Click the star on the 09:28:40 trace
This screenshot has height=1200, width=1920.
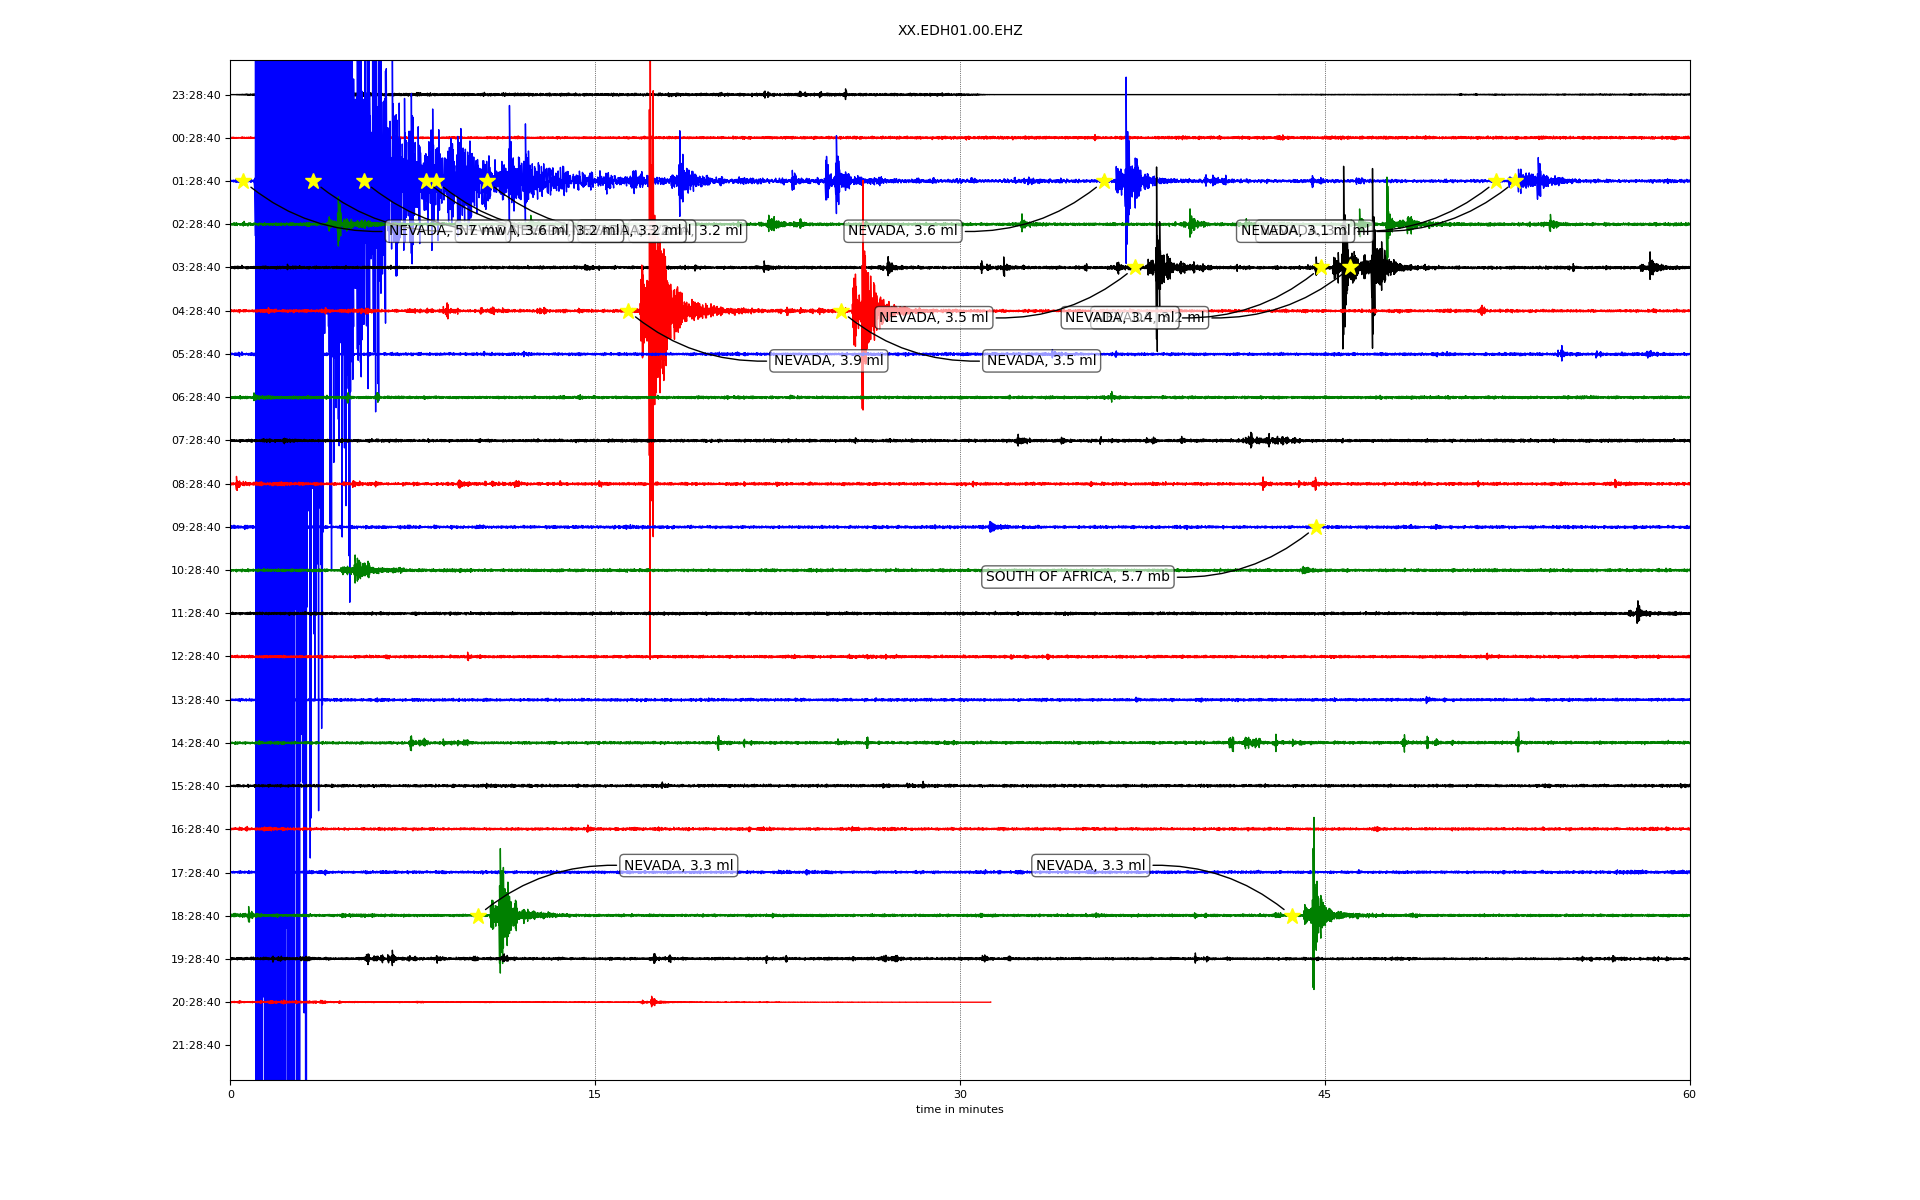pyautogui.click(x=1315, y=527)
